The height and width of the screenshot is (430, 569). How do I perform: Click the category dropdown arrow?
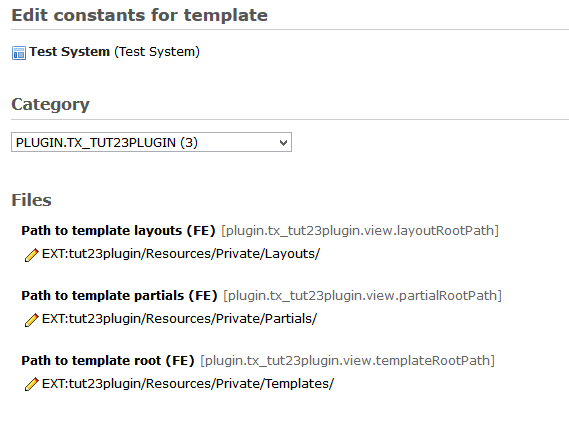pos(283,143)
